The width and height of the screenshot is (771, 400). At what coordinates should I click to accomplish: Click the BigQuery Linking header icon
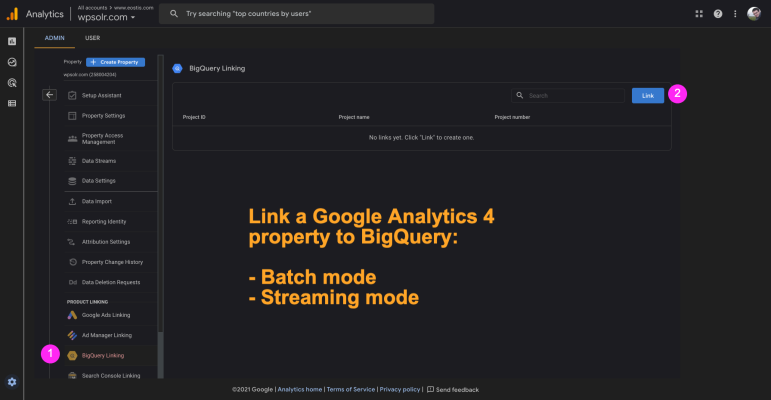(x=178, y=68)
